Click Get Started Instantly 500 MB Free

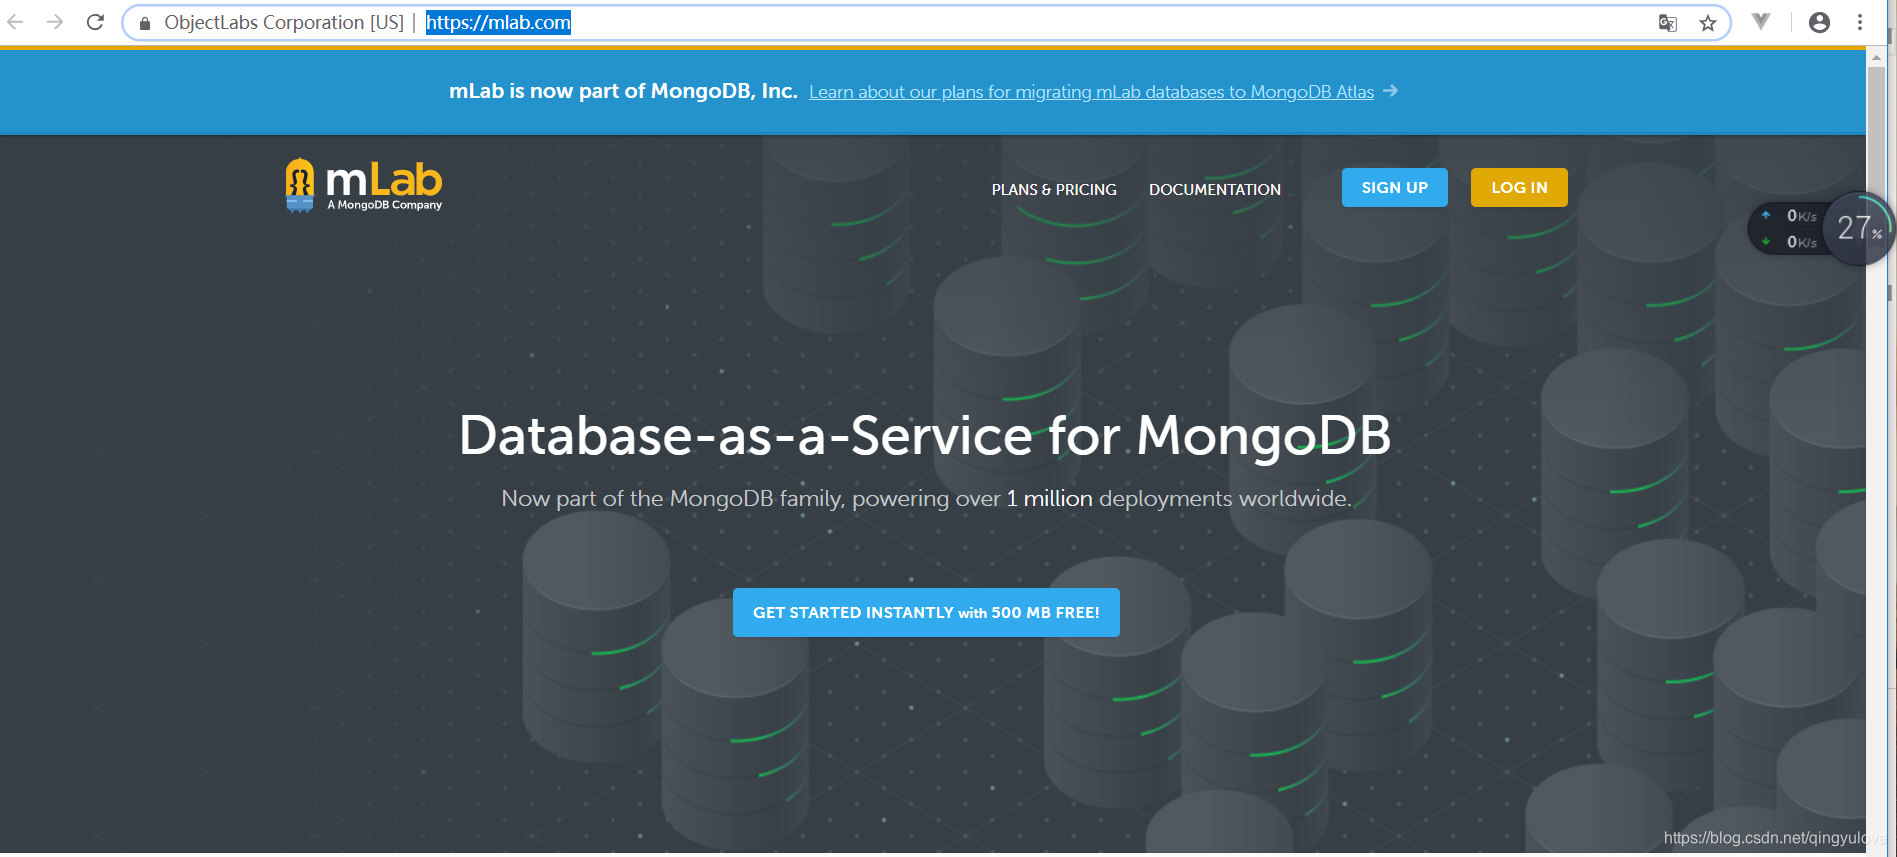926,613
